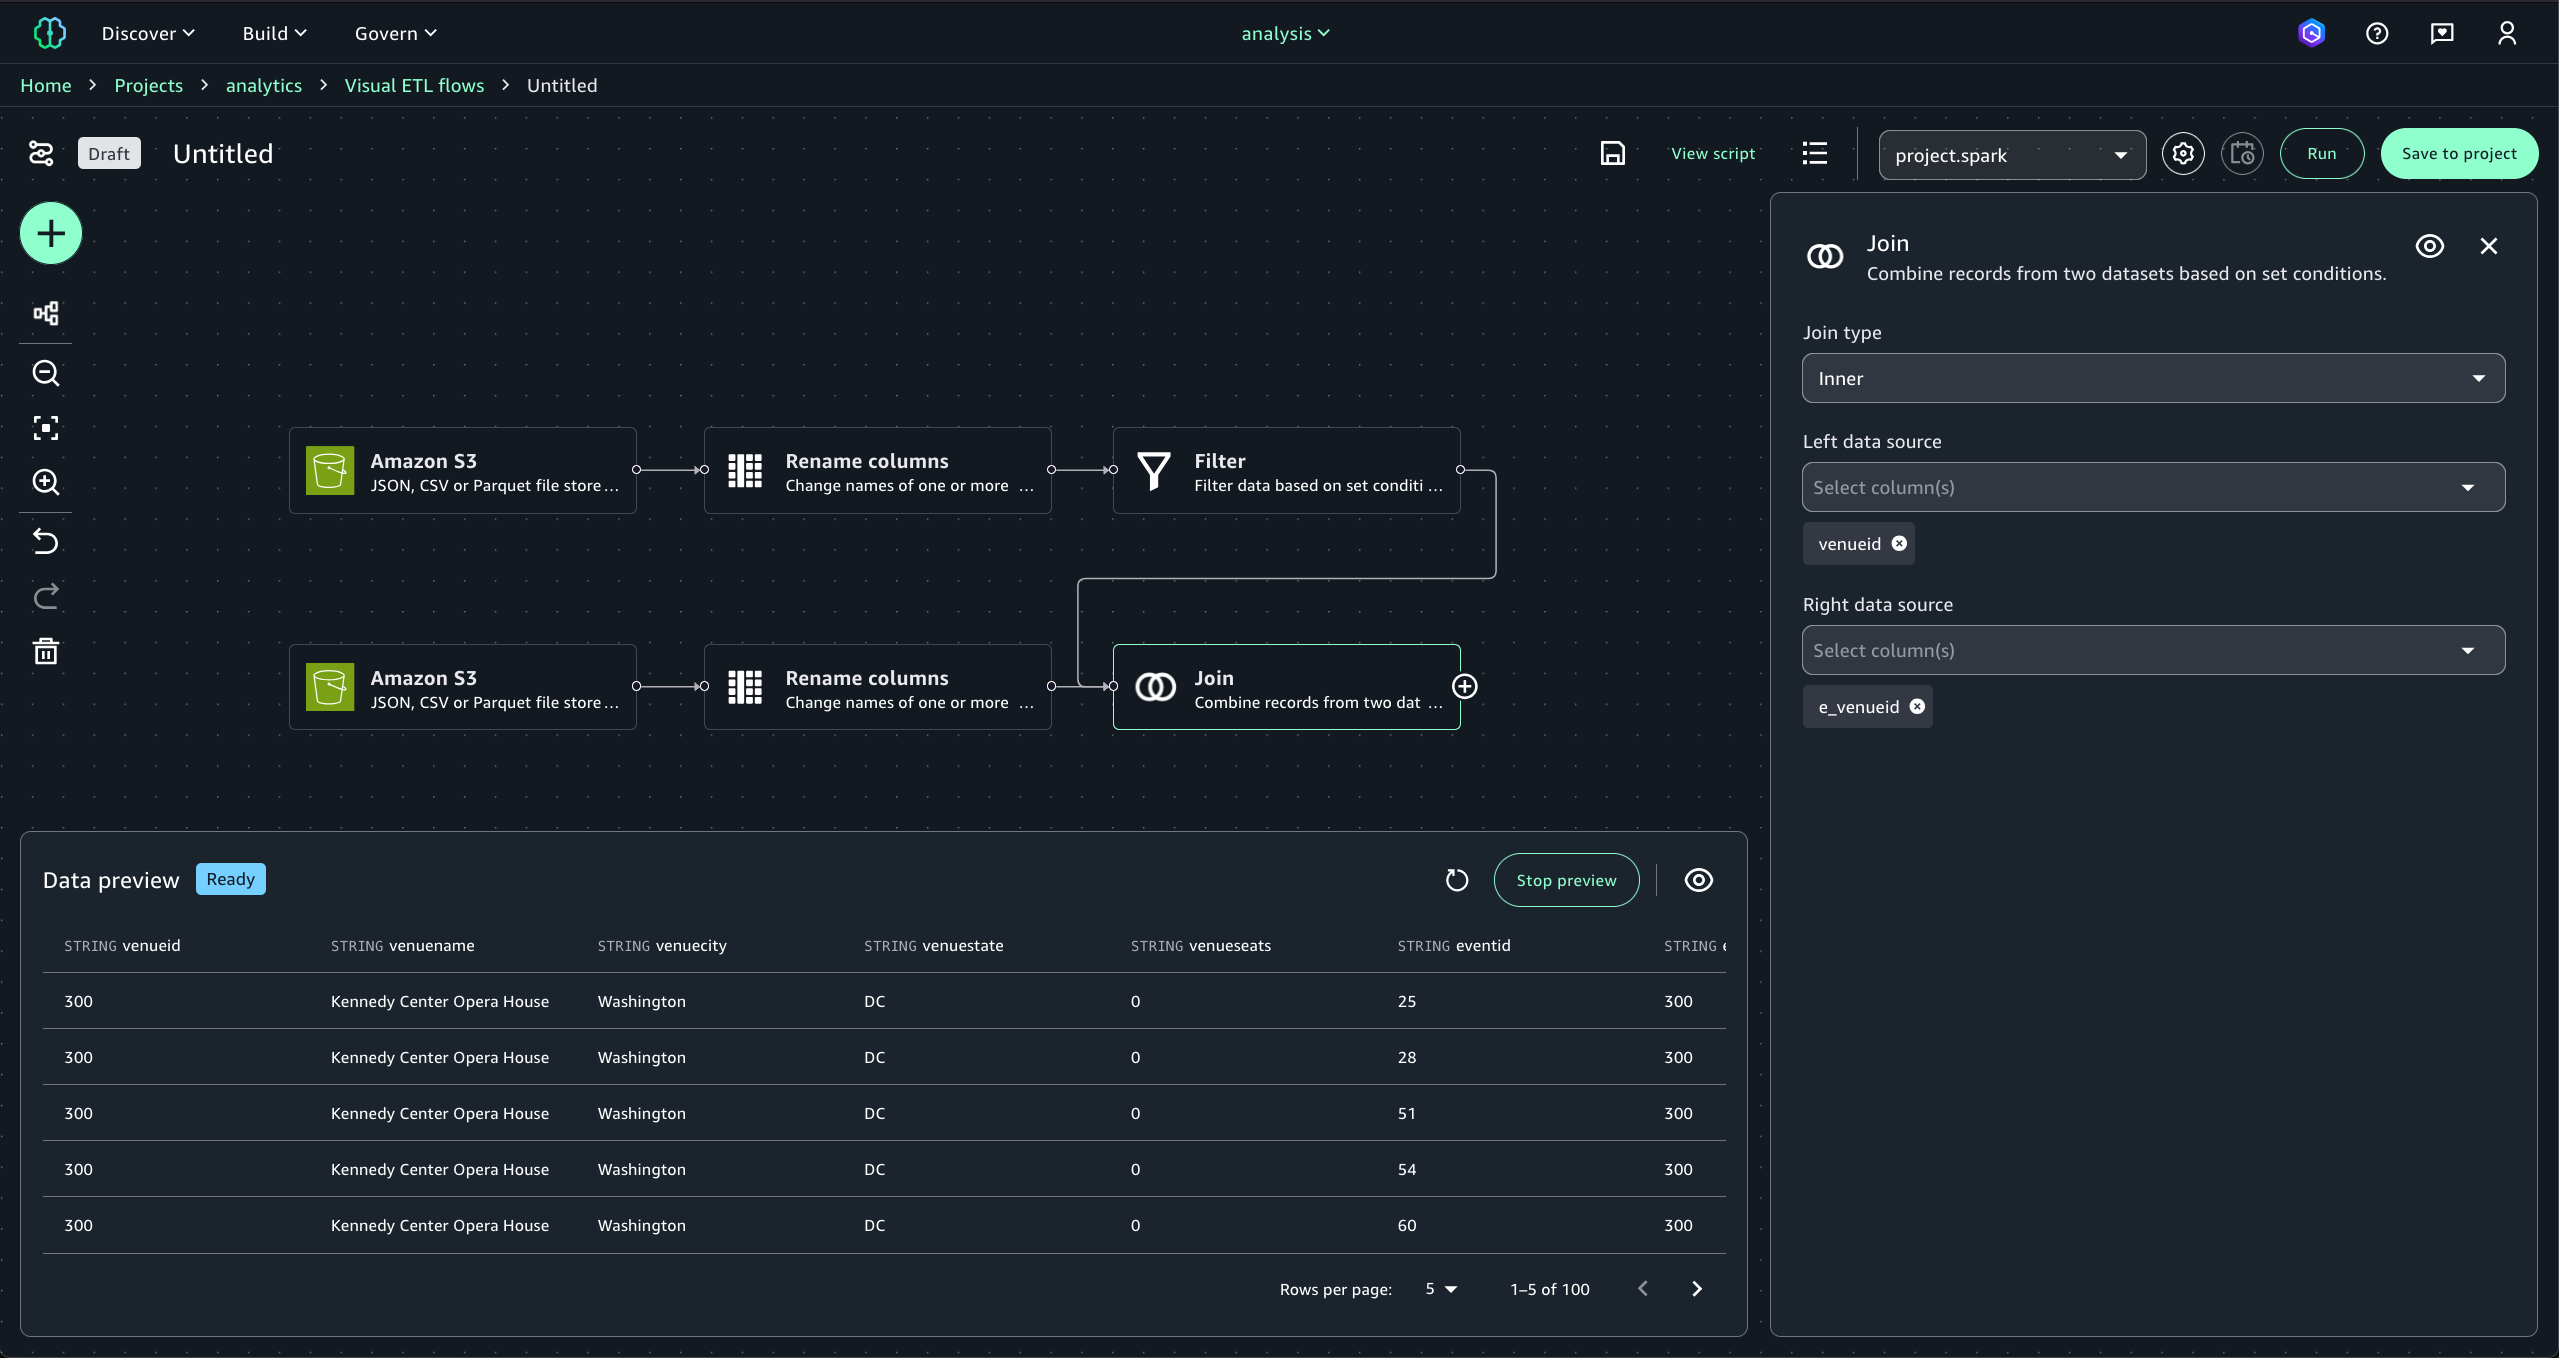Toggle eye icon in Data preview
2559x1358 pixels.
[1698, 880]
